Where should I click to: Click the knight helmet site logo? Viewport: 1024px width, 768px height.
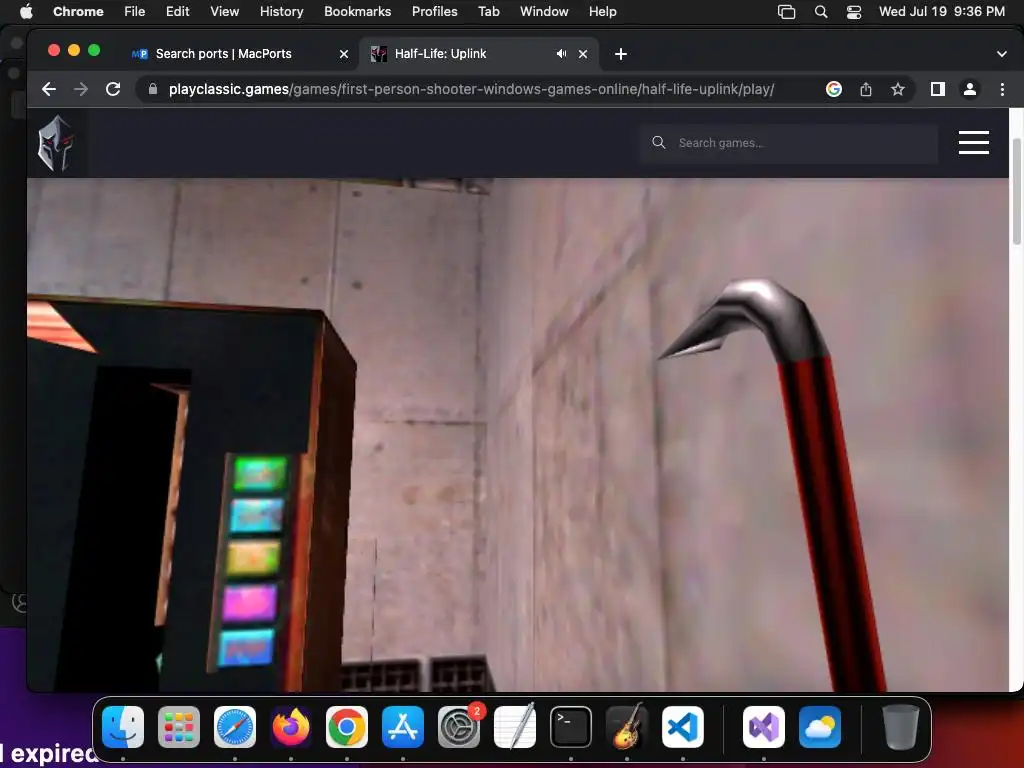coord(56,143)
